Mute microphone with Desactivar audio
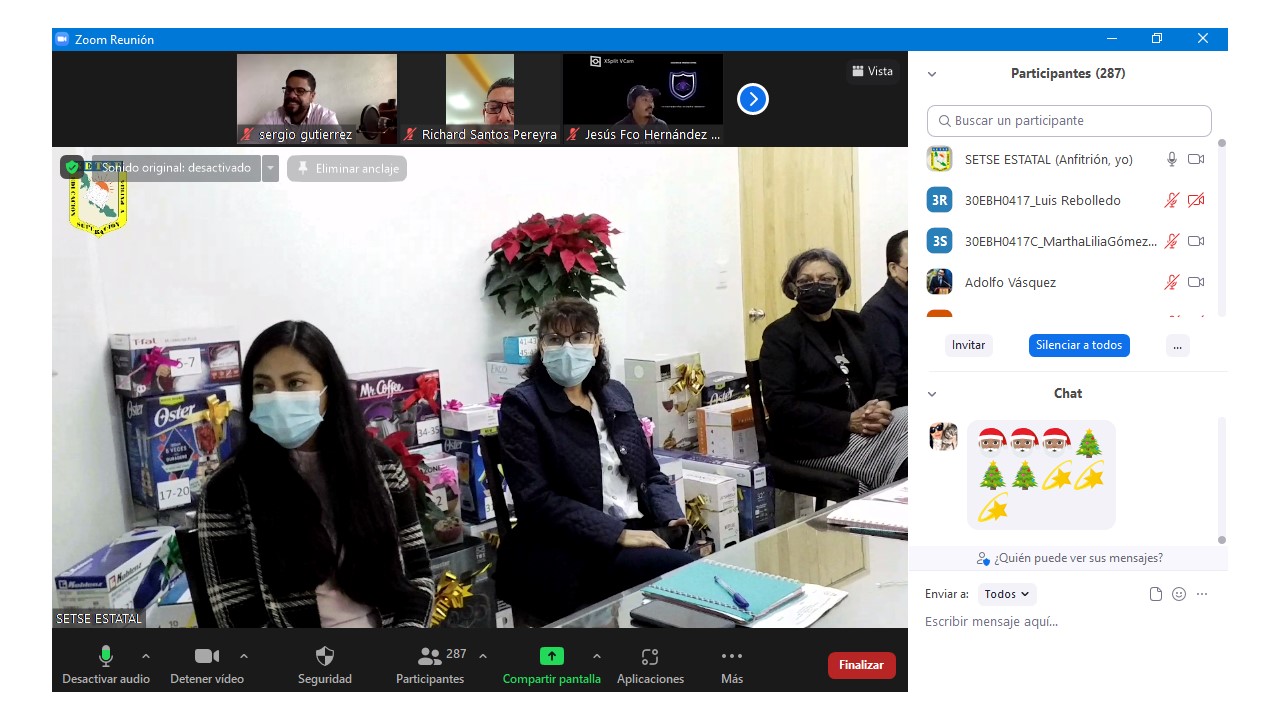 (106, 657)
